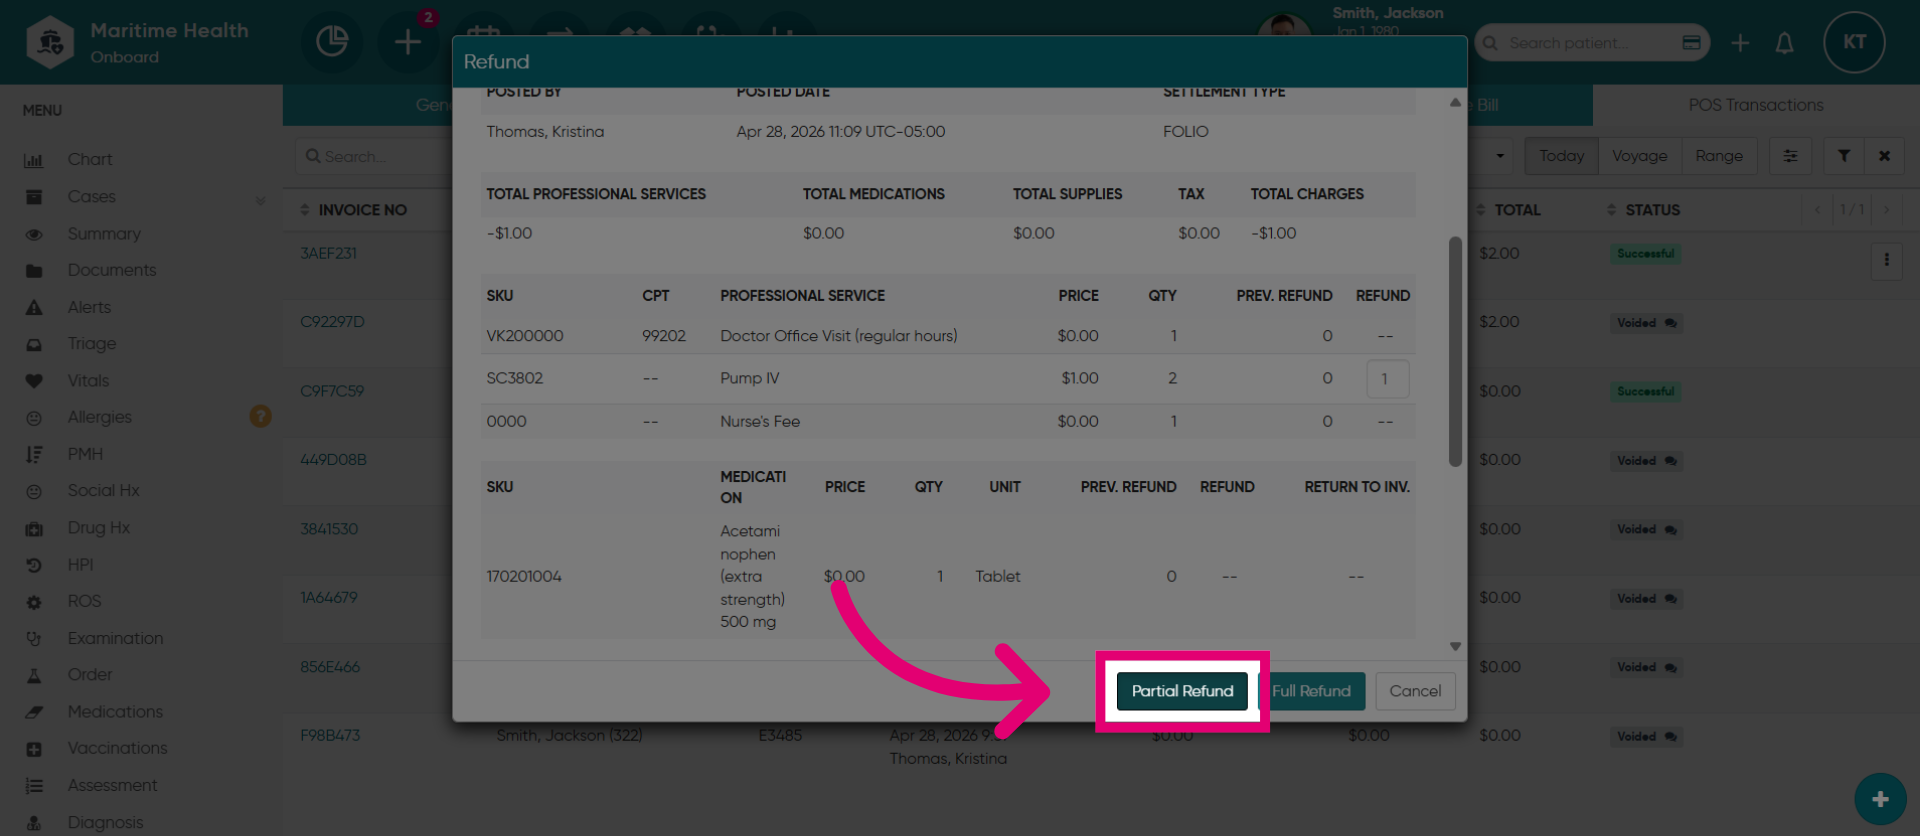Open the invoice 3AEF231 link
The height and width of the screenshot is (836, 1920).
(x=328, y=254)
